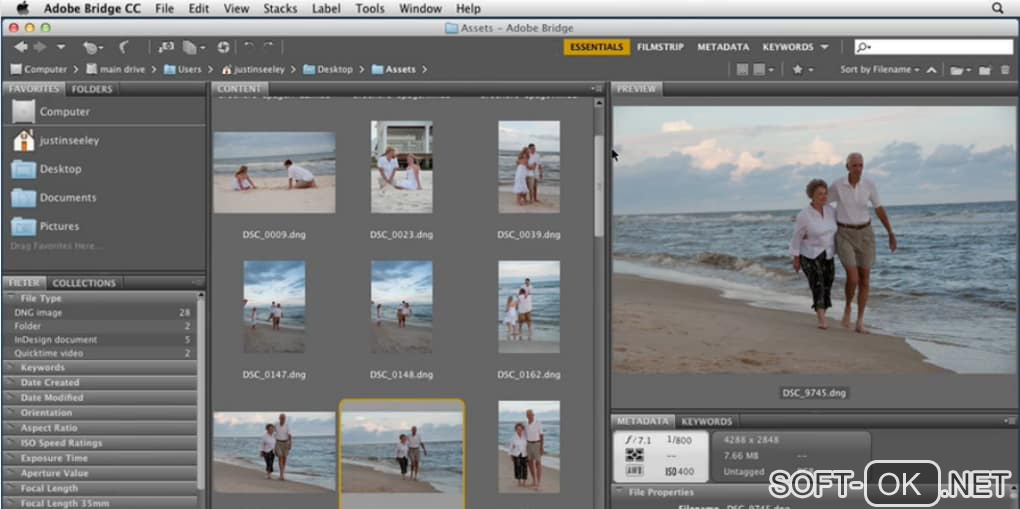This screenshot has width=1020, height=509.
Task: Expand the ISO Speed Ratings filter
Action: point(61,443)
